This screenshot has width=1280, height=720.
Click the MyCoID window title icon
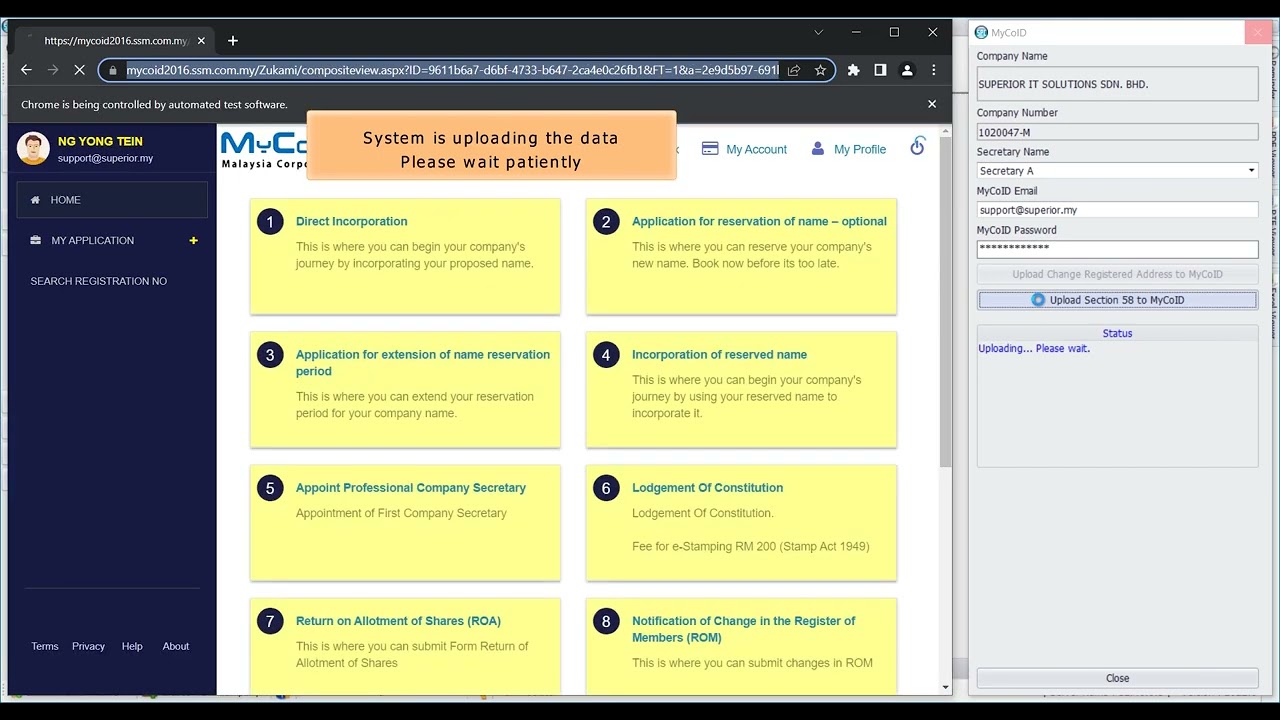click(x=982, y=33)
